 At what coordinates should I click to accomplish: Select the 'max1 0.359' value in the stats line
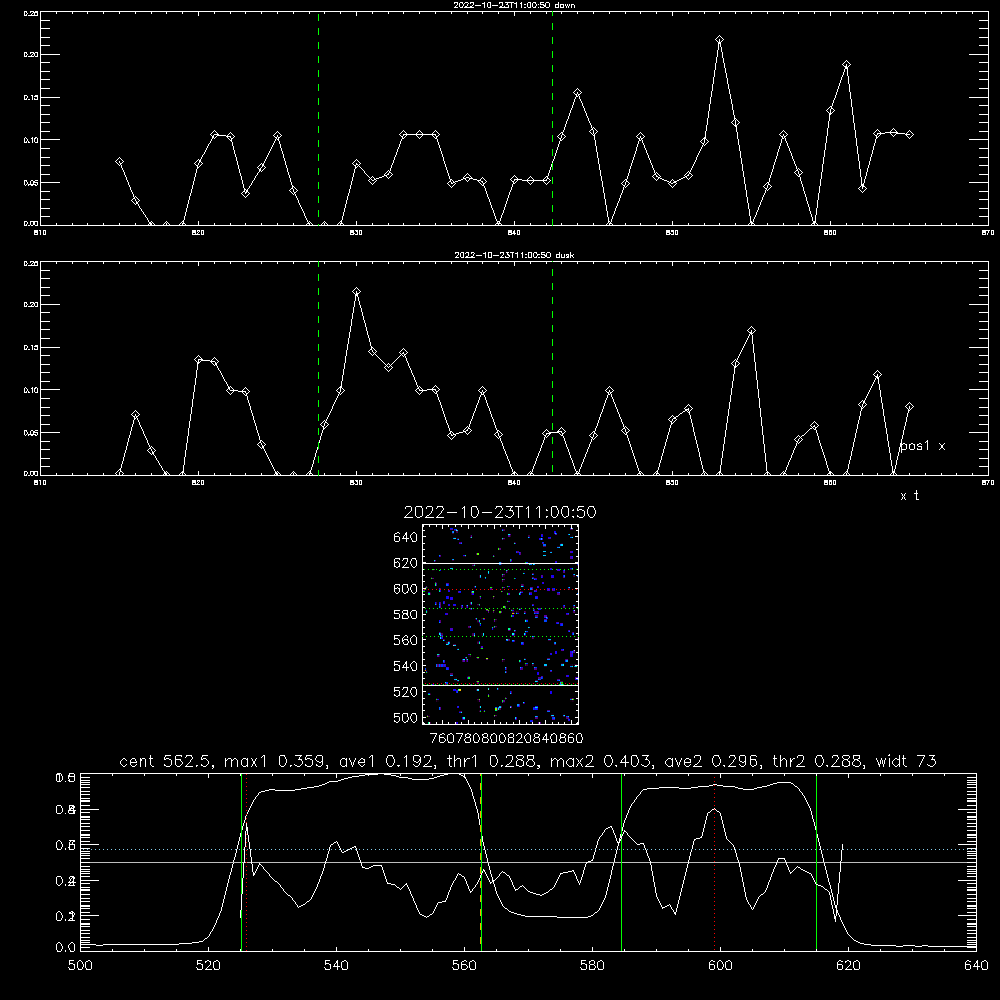tap(277, 761)
